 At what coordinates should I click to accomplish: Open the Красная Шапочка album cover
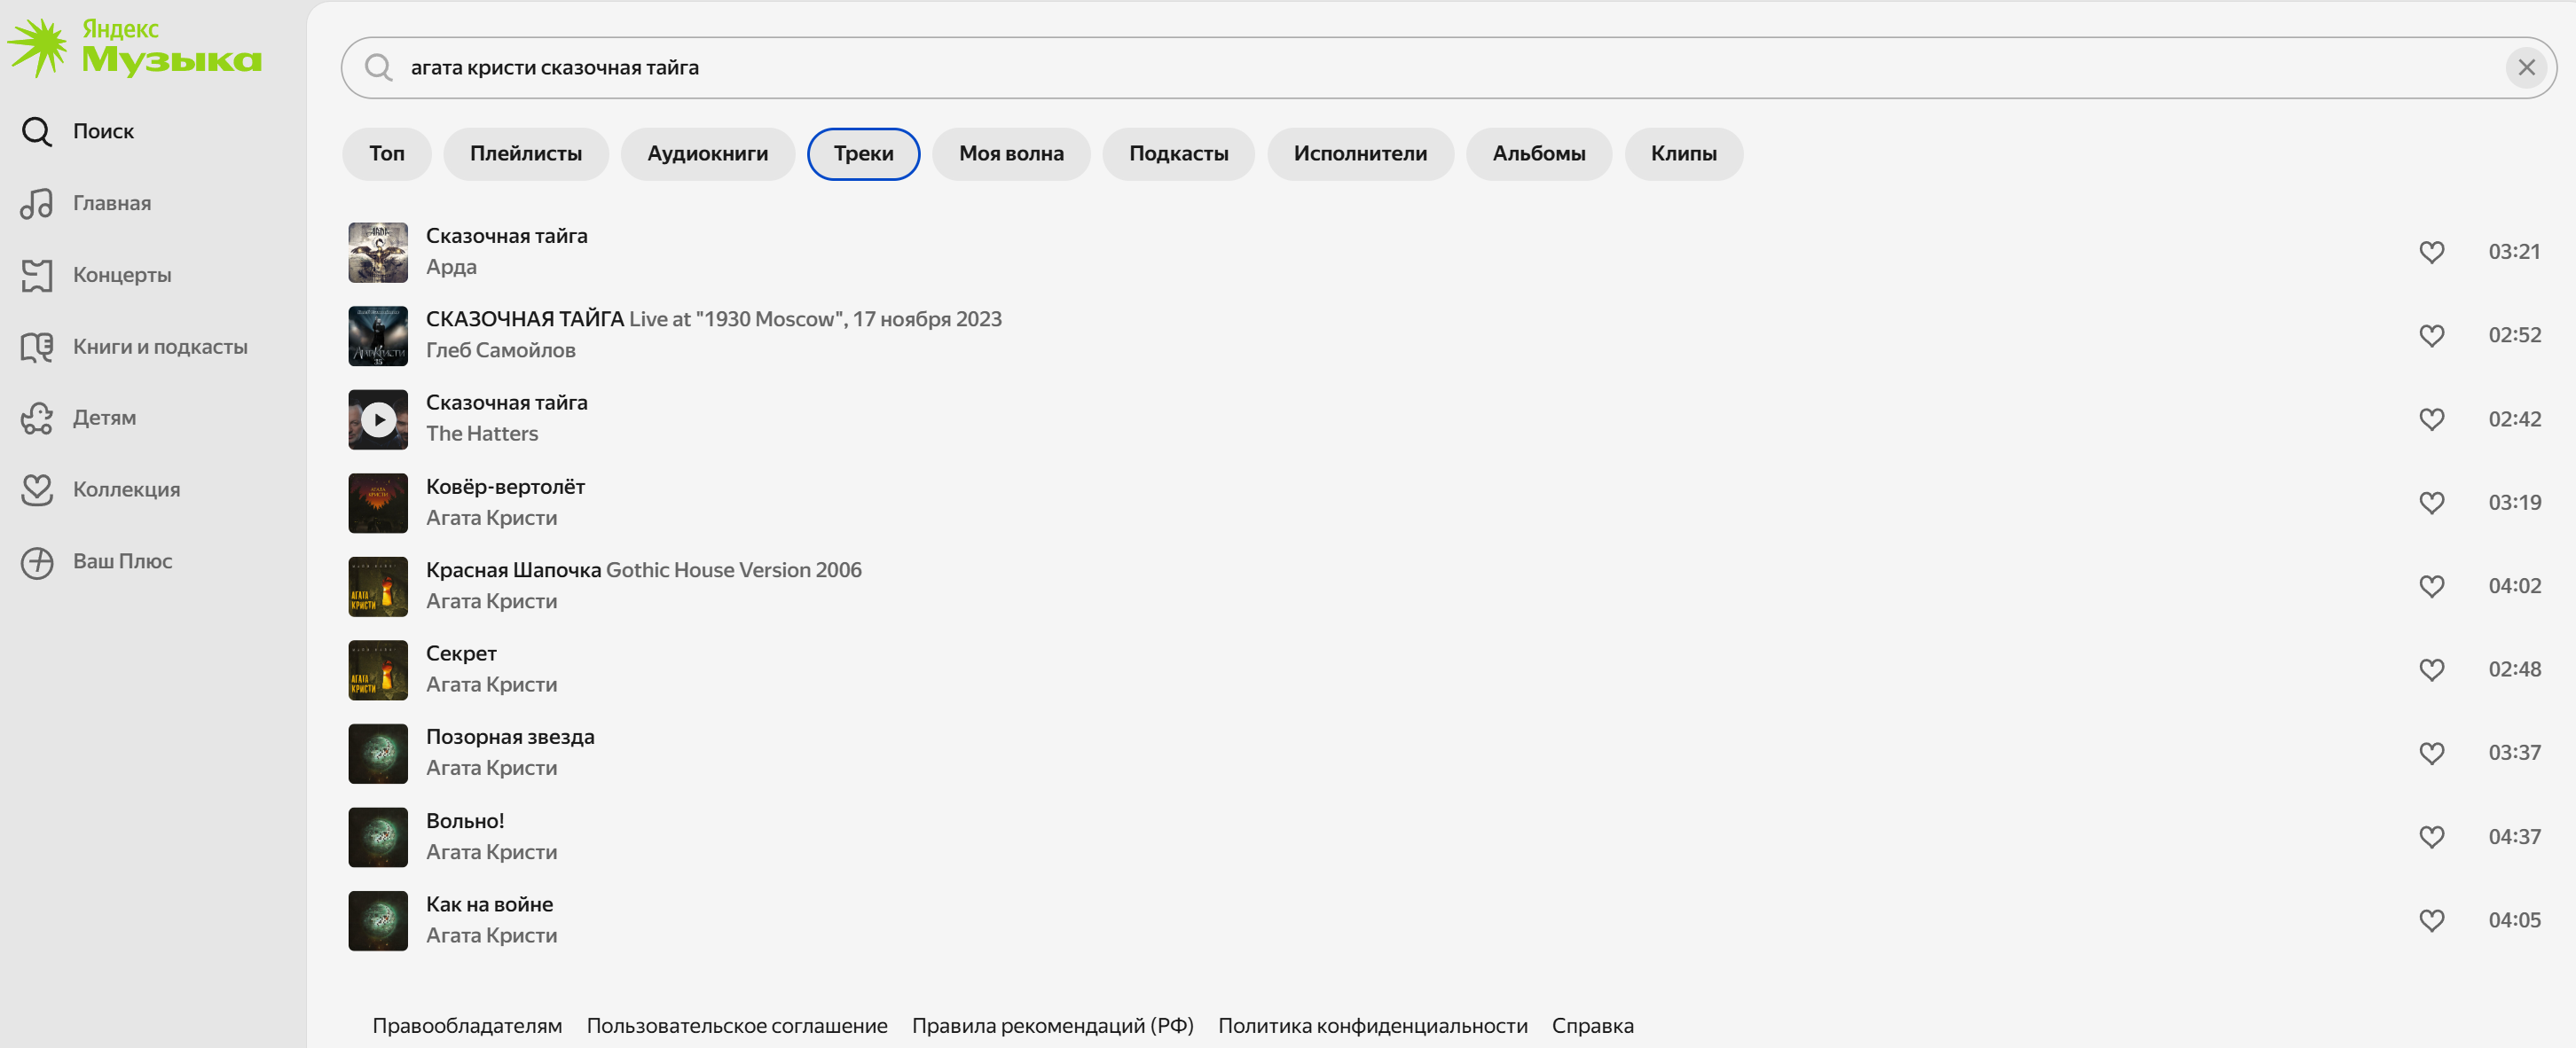(378, 586)
